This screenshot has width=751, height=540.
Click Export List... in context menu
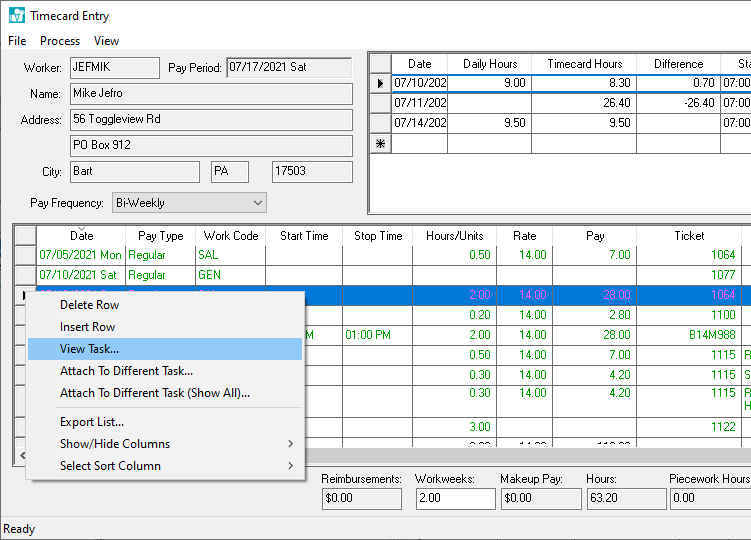92,422
